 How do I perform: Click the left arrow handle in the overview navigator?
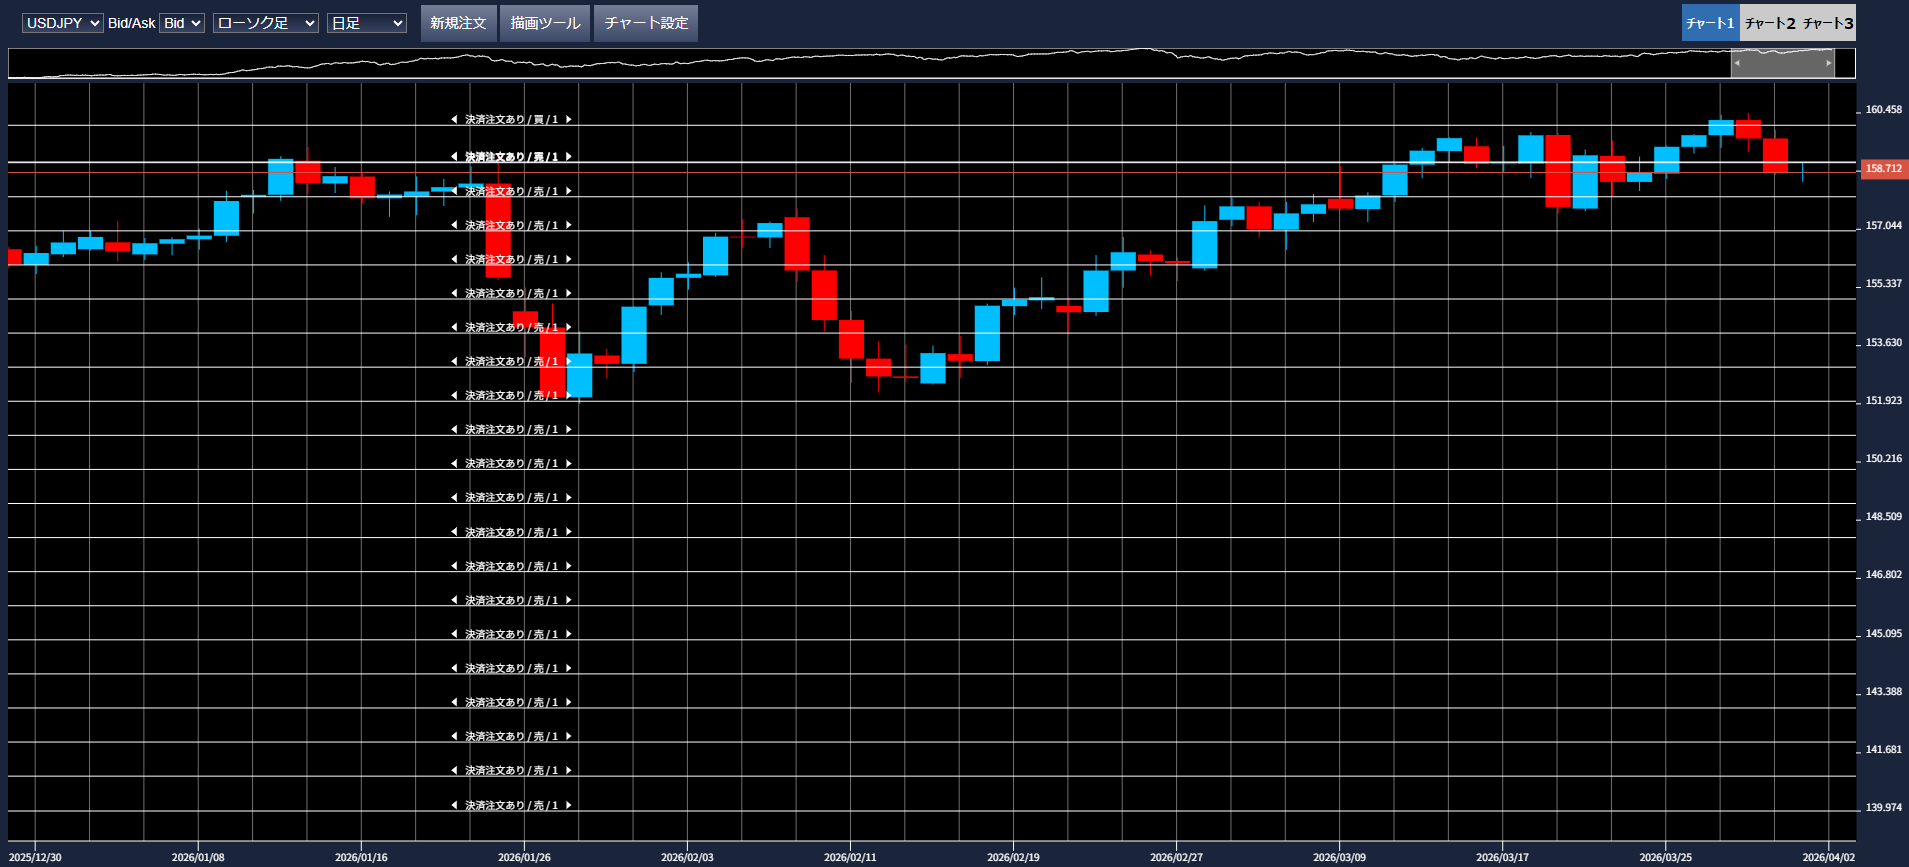[x=1737, y=63]
